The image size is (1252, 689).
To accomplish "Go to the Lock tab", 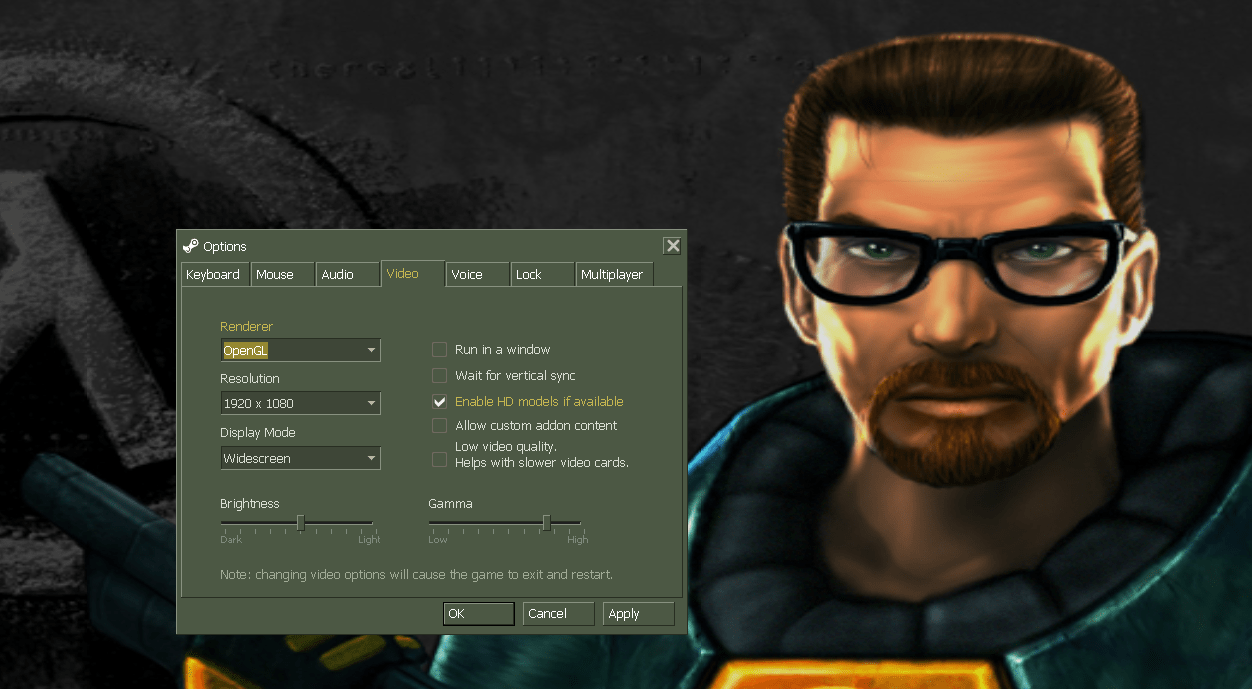I will tap(543, 274).
